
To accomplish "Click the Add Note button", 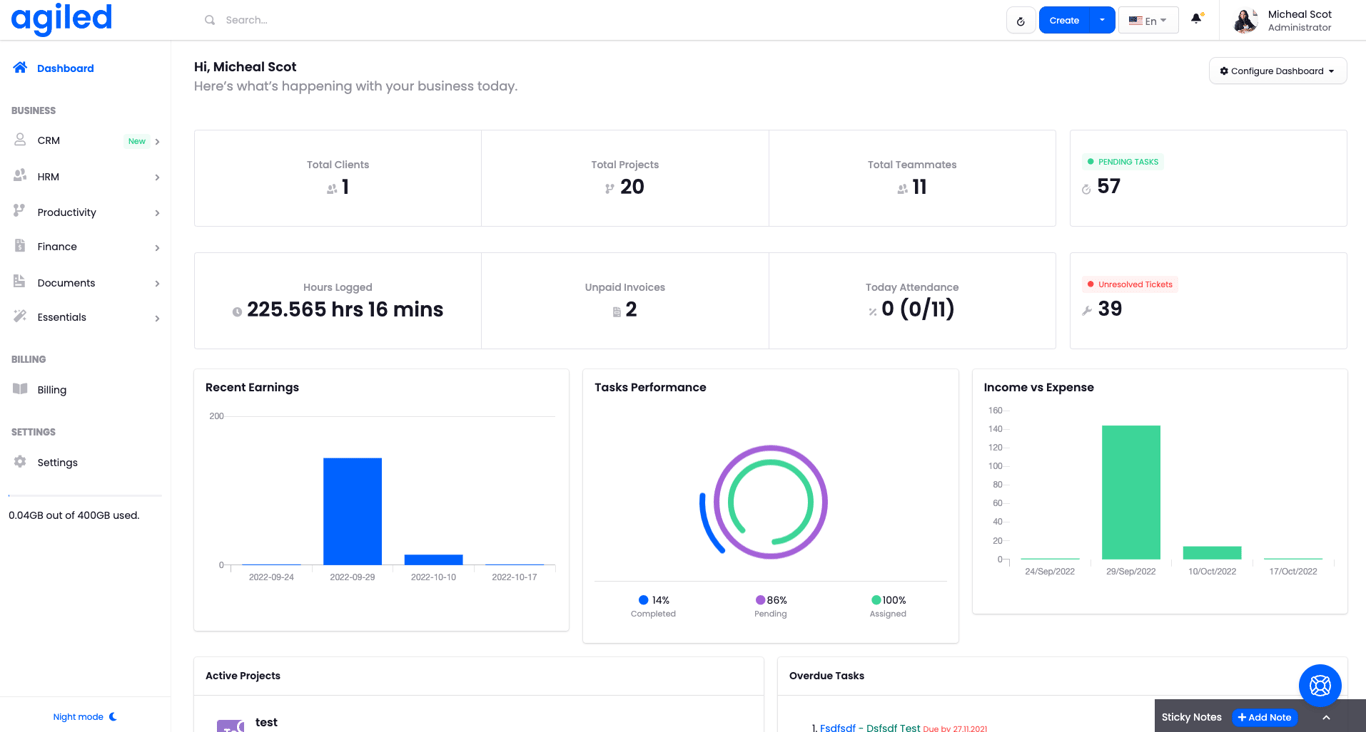I will click(x=1264, y=717).
